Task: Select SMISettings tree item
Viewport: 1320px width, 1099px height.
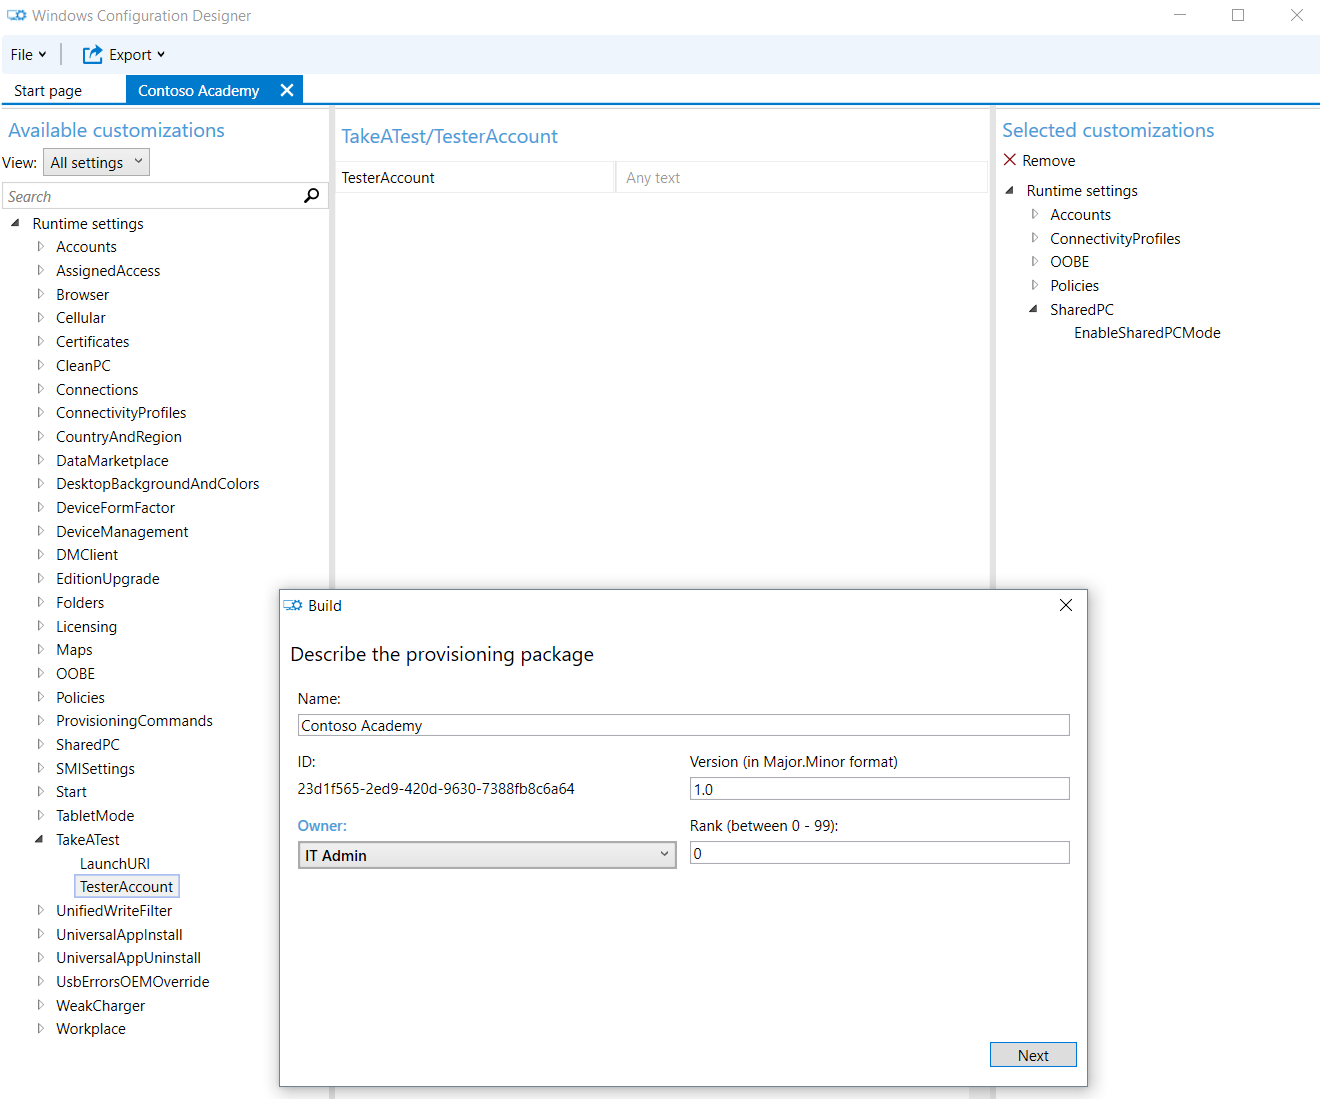Action: (x=95, y=769)
